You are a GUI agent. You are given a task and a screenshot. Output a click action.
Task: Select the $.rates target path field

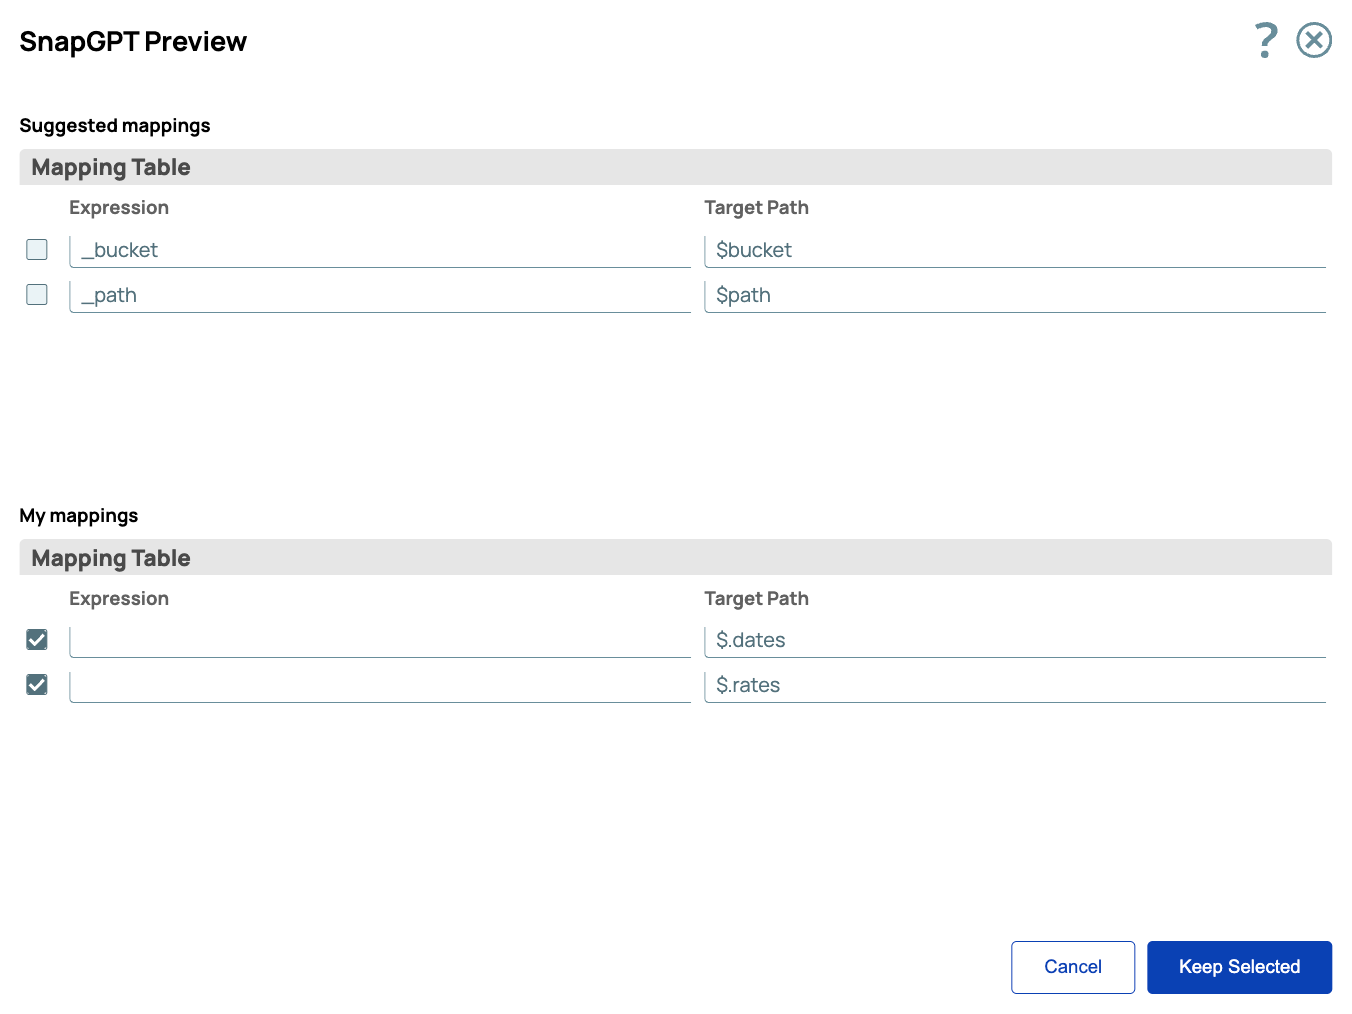[1015, 685]
